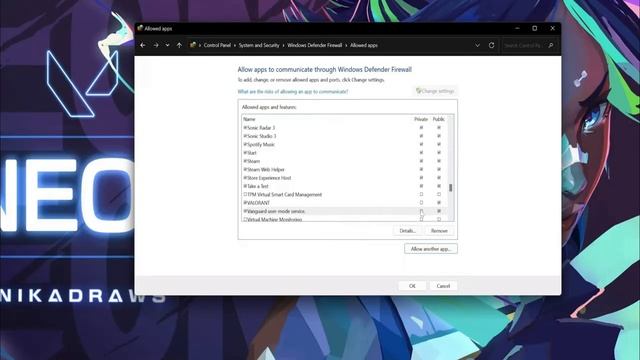640x360 pixels.
Task: Toggle the Private checkbox for Start
Action: click(x=421, y=153)
